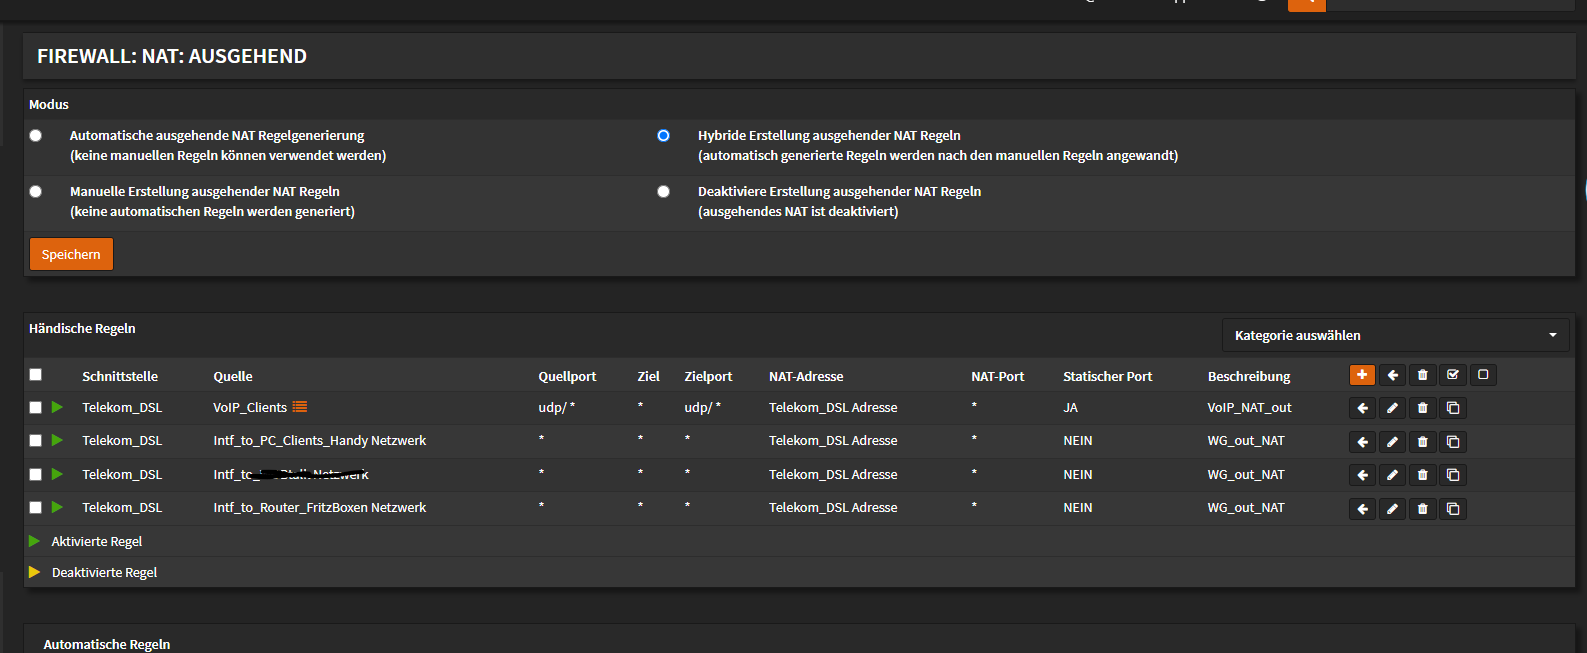Select manual outbound NAT rule creation
The width and height of the screenshot is (1587, 653).
(36, 191)
